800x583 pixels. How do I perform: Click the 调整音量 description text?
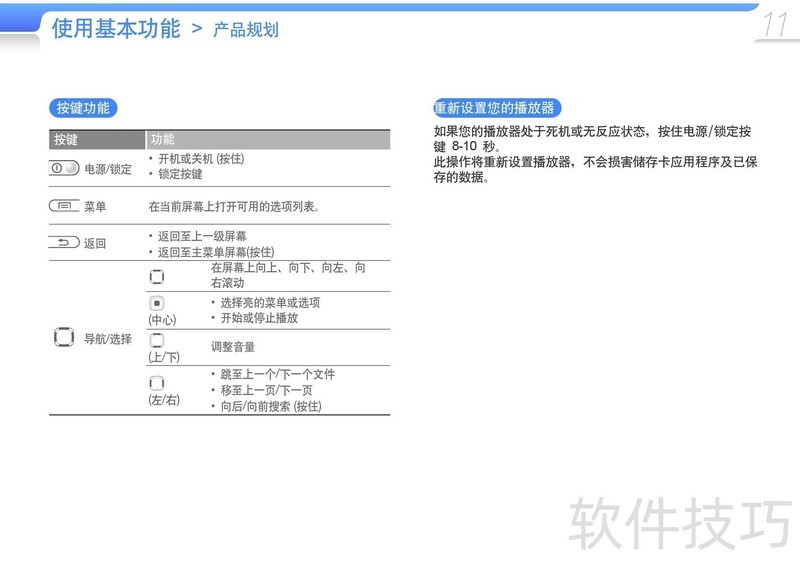tap(232, 347)
